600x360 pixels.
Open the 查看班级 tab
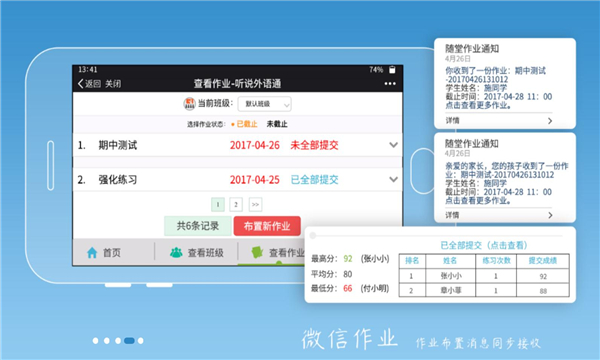click(x=196, y=252)
